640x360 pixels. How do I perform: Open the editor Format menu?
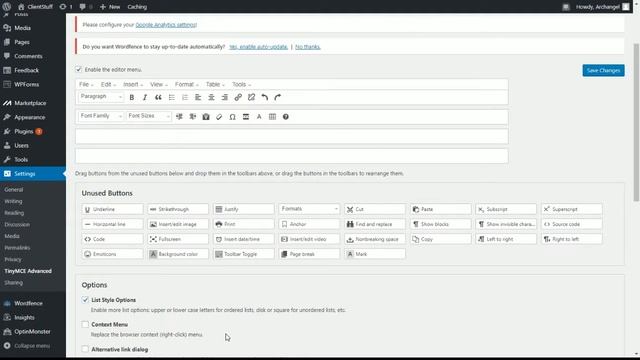(187, 84)
